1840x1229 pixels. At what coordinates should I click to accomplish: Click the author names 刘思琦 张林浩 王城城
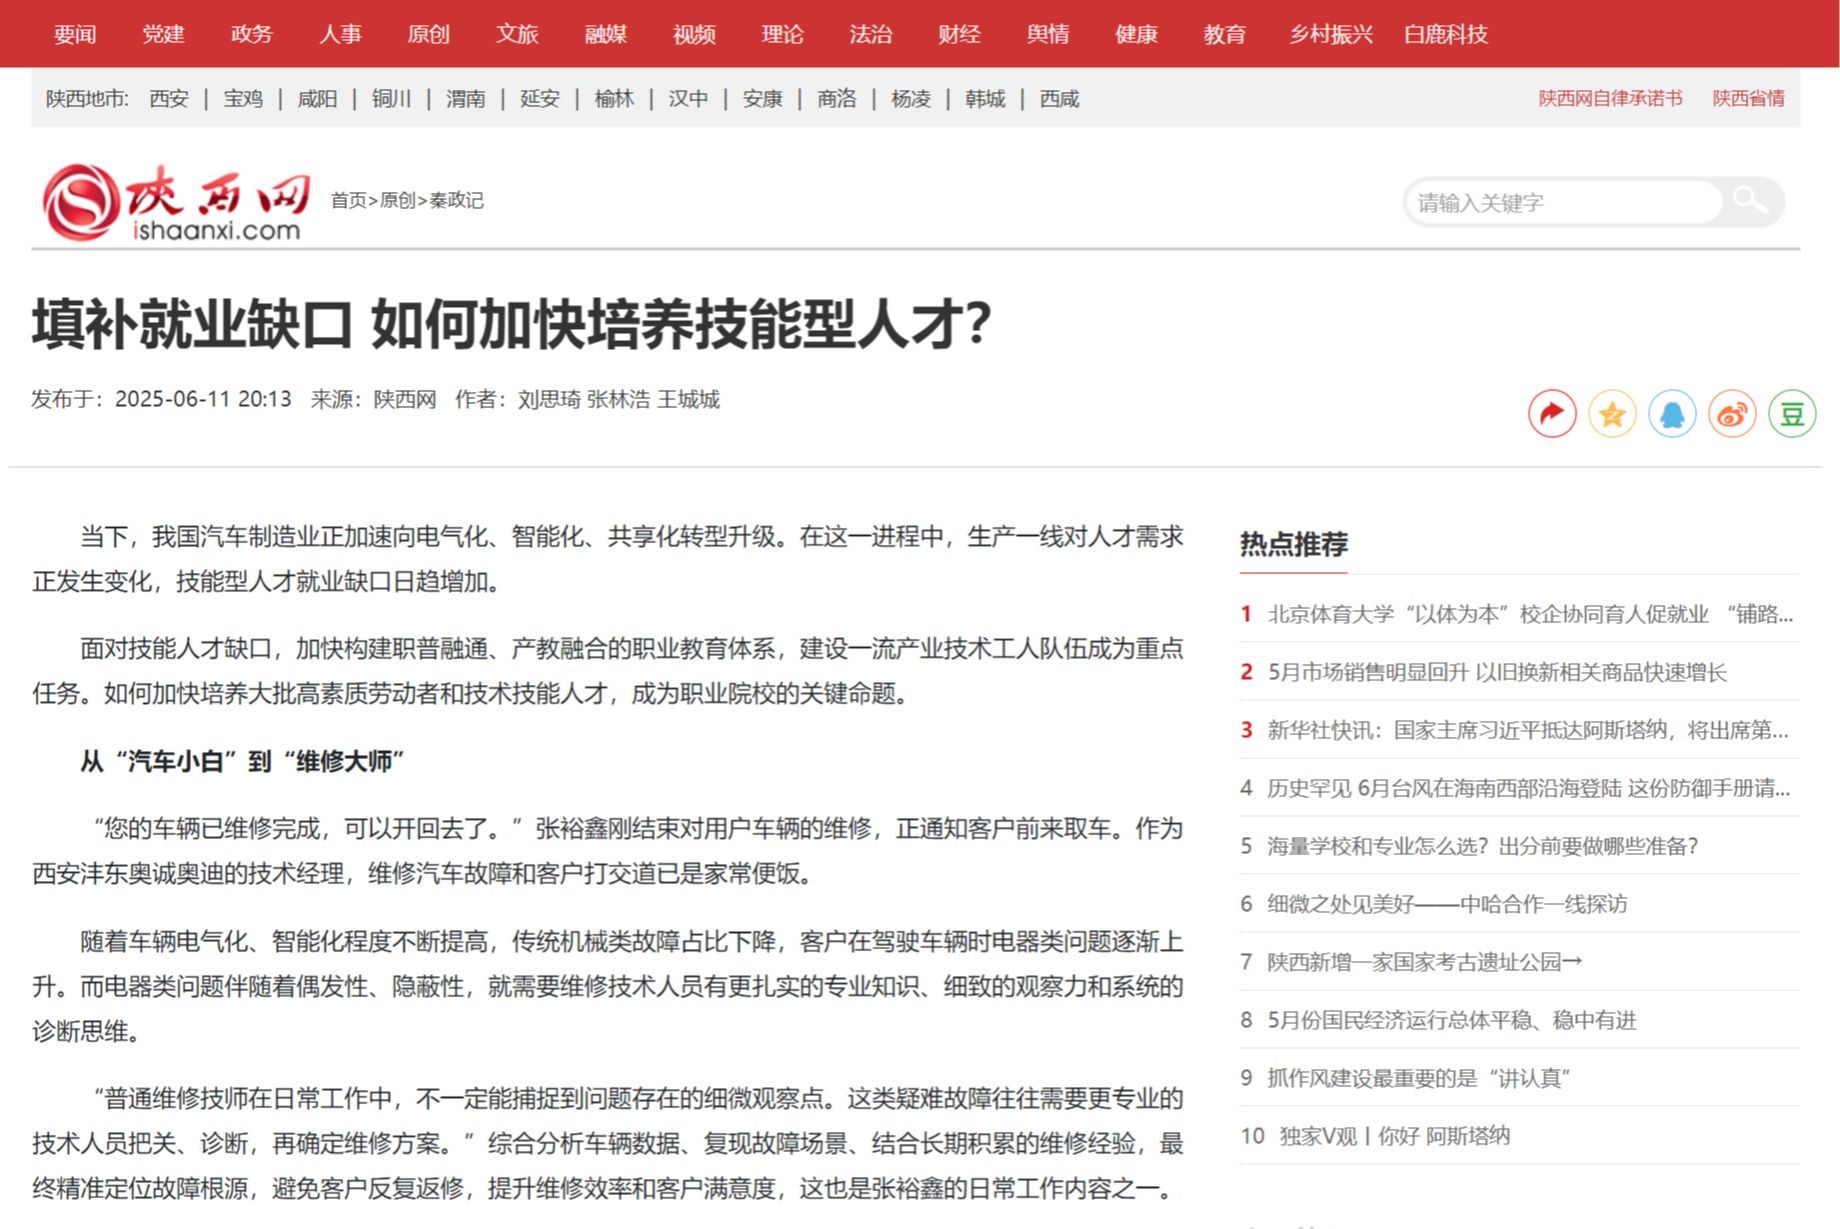[x=619, y=399]
